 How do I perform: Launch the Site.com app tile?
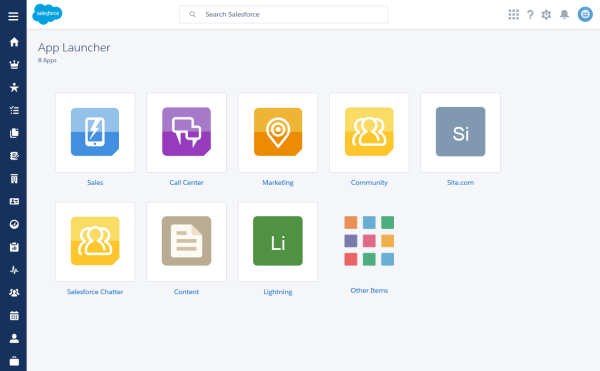(x=460, y=132)
